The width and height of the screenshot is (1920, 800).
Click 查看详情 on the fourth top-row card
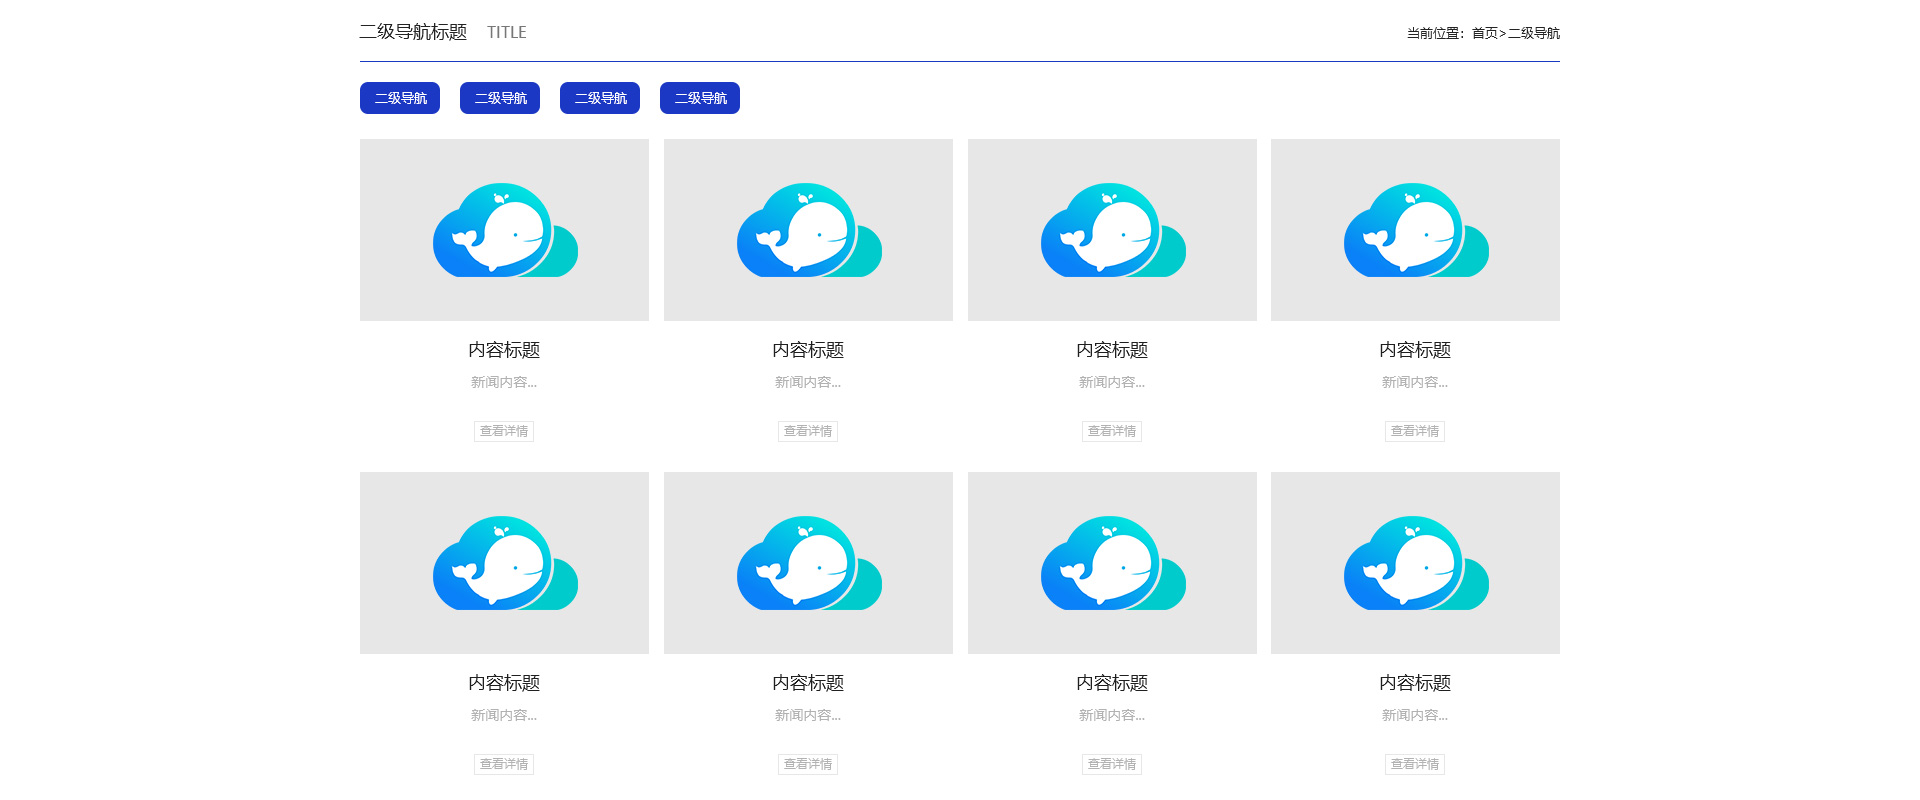tap(1415, 431)
